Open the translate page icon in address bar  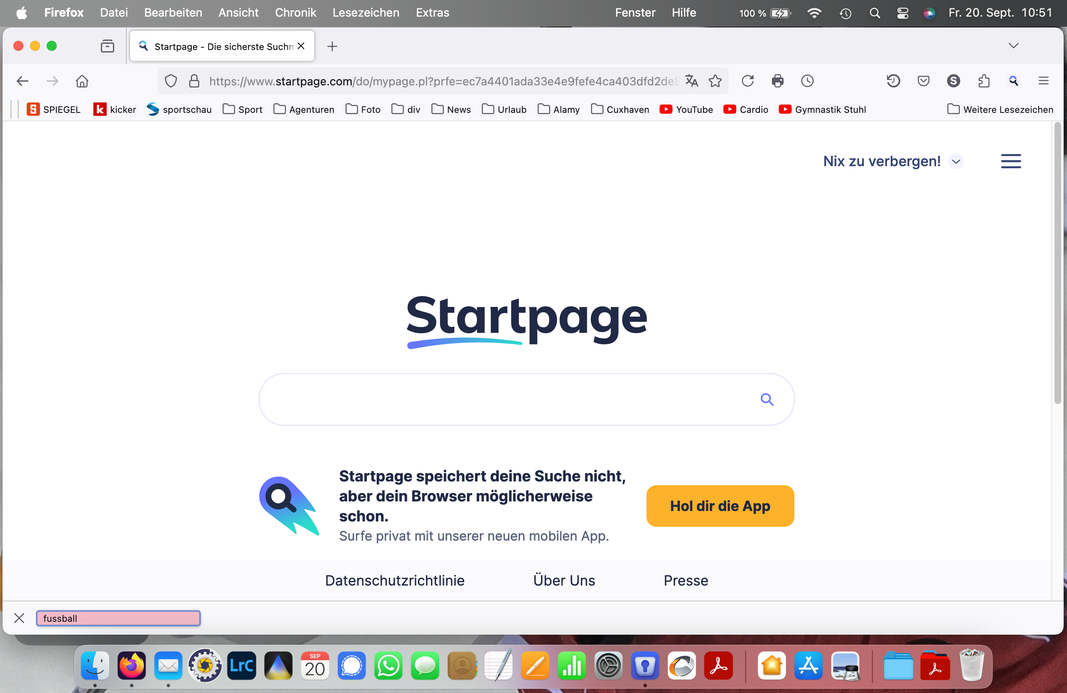(x=691, y=81)
